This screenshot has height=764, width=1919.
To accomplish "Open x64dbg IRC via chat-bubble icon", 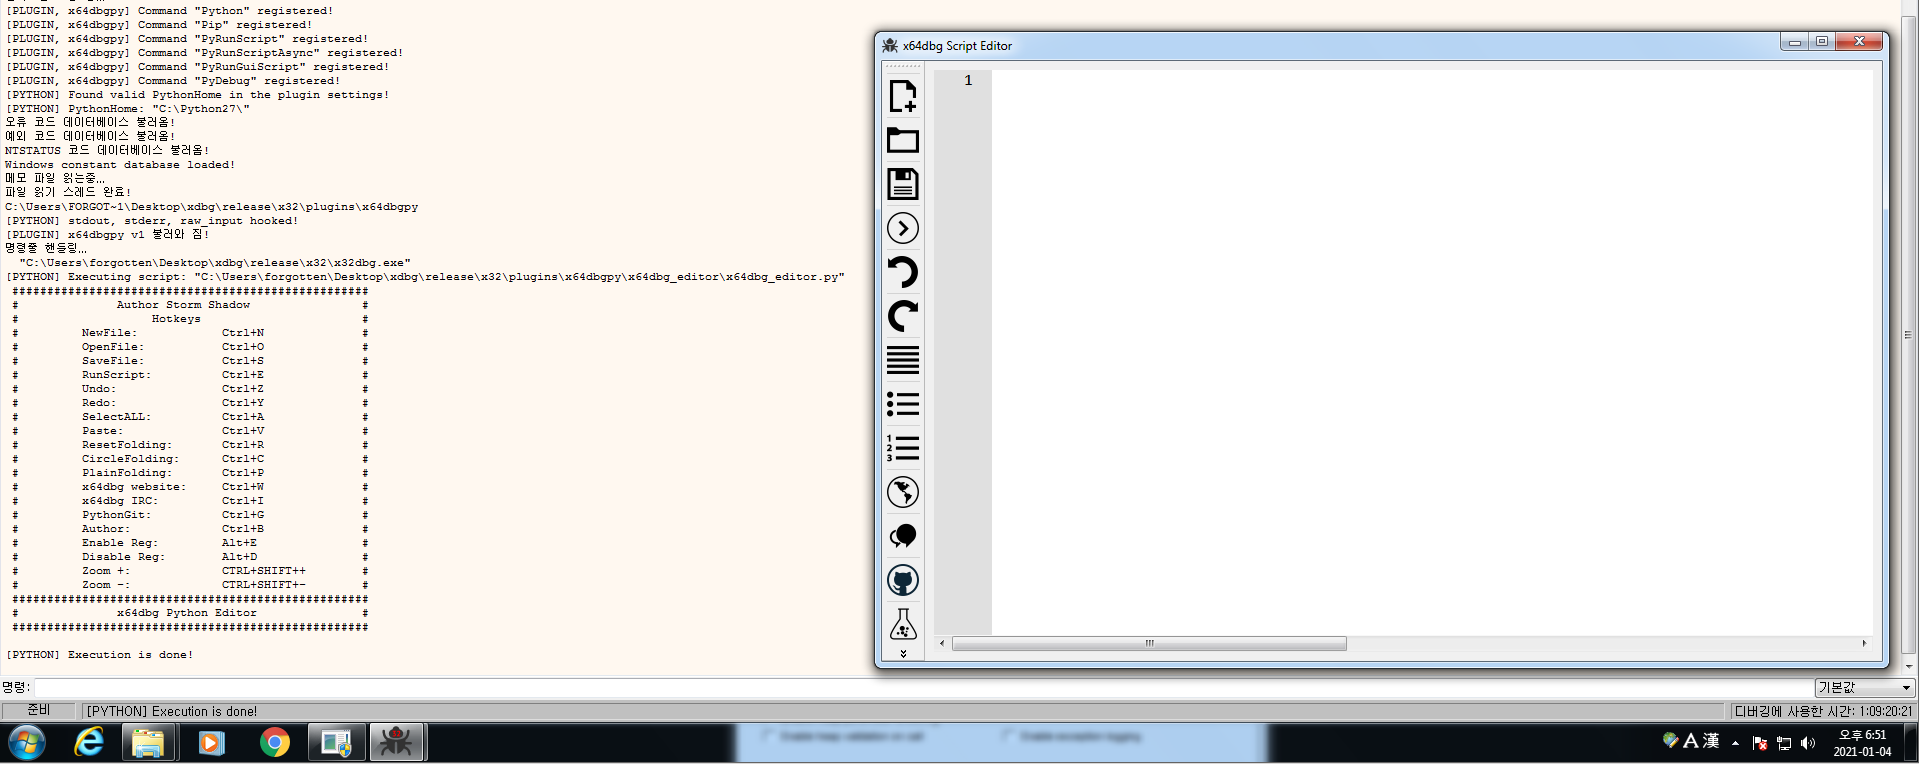I will [x=903, y=536].
